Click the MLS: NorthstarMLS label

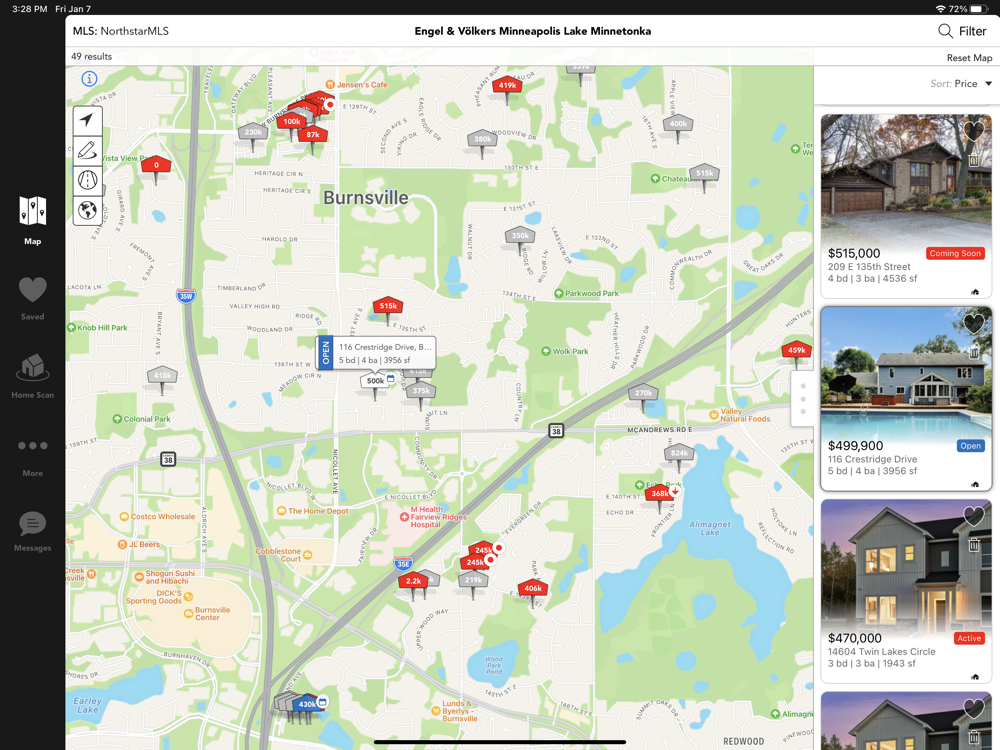click(121, 31)
